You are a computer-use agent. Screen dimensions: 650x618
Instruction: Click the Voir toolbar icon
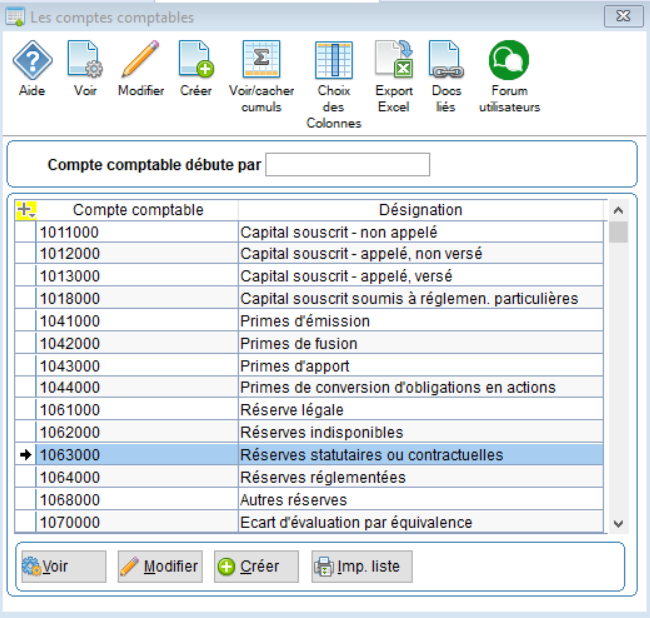click(x=85, y=61)
